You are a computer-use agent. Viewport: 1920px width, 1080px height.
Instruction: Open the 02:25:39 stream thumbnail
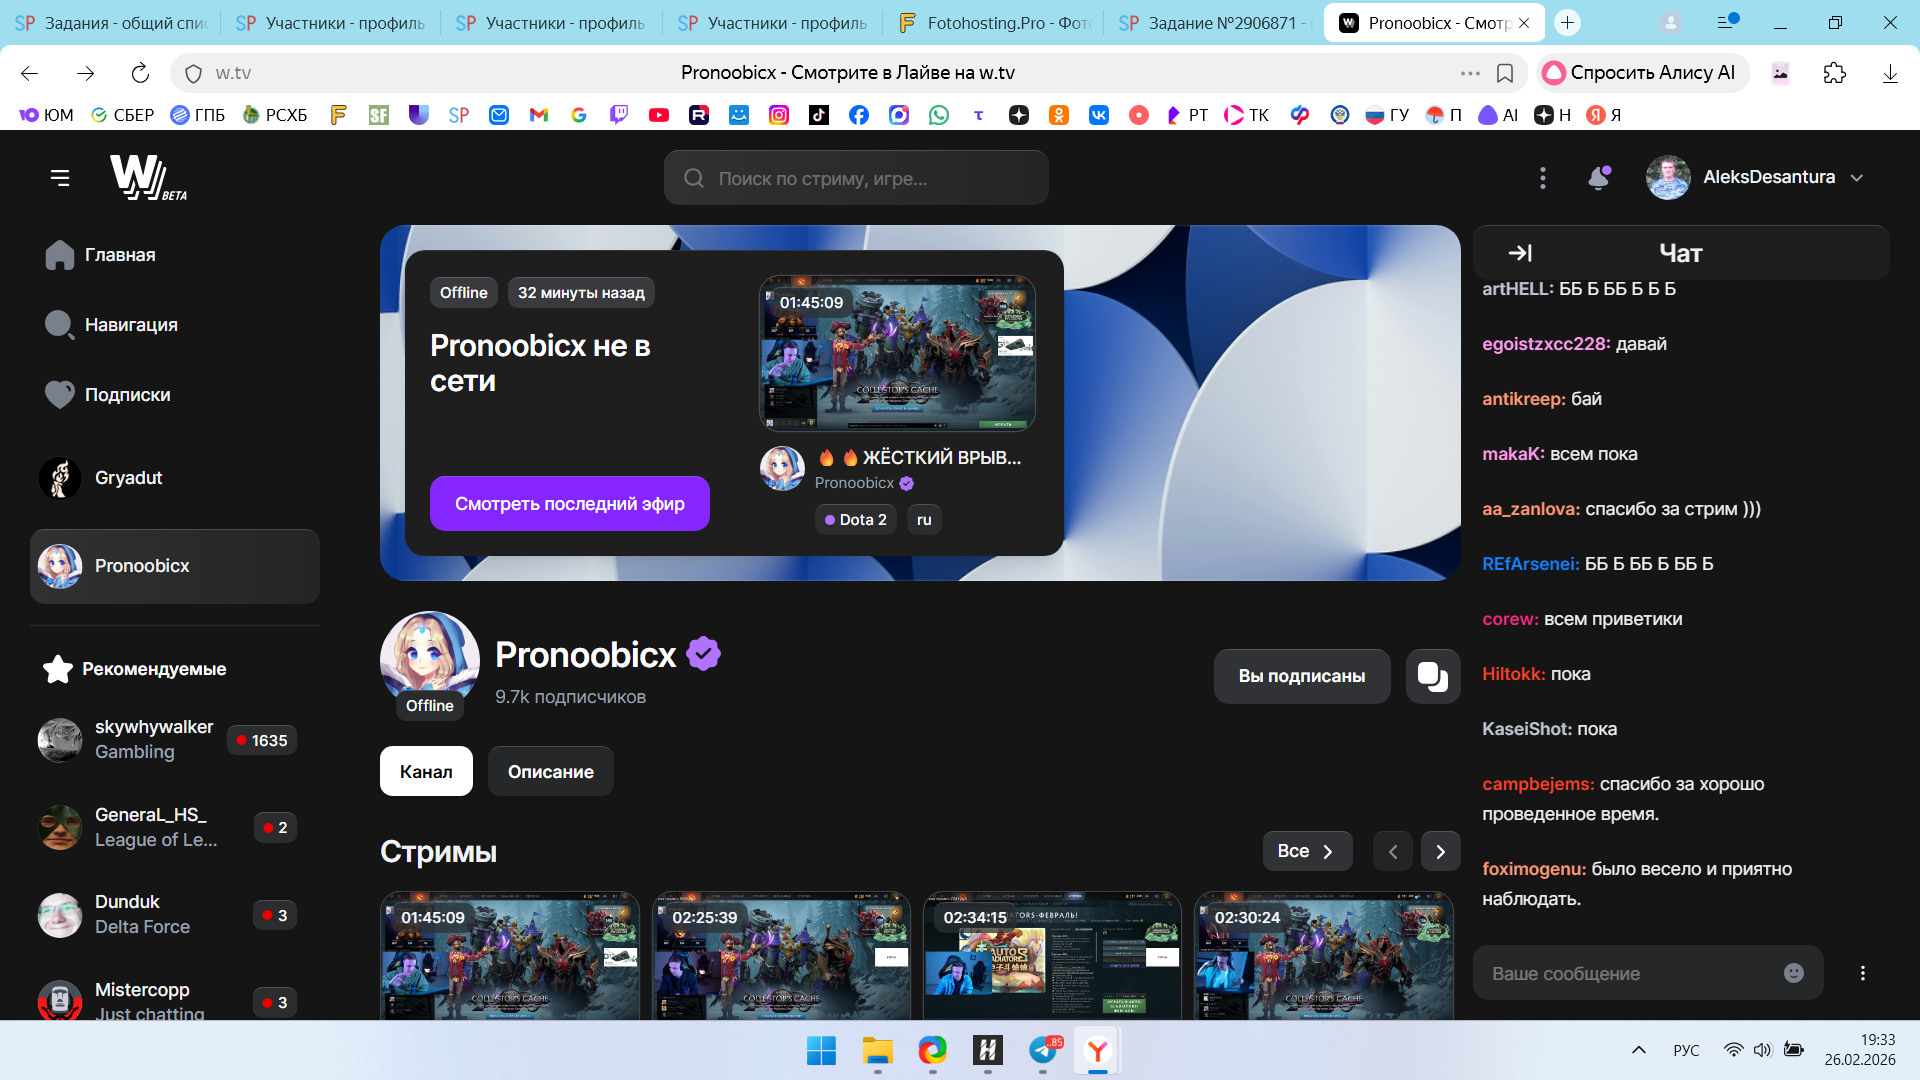click(x=781, y=955)
